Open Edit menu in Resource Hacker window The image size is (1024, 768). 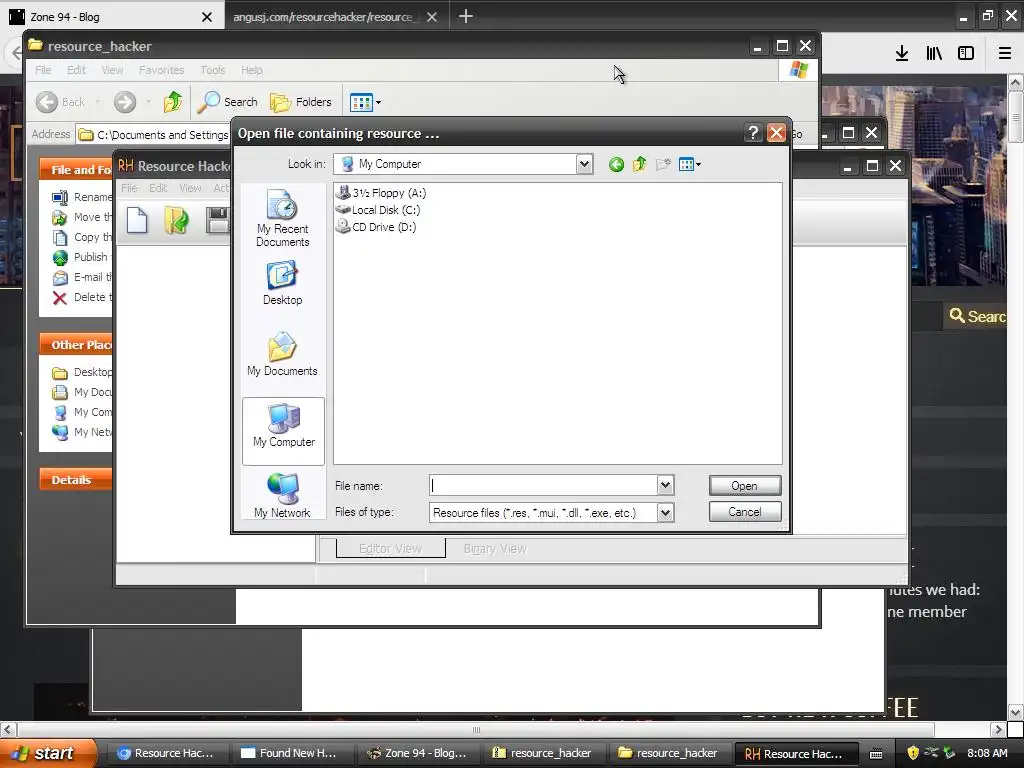tap(158, 188)
